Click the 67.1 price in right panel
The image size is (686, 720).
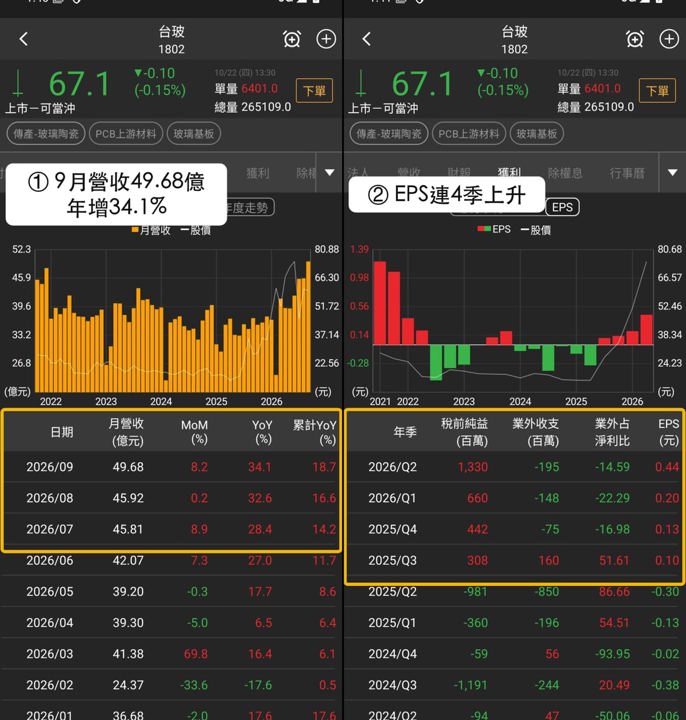click(422, 84)
